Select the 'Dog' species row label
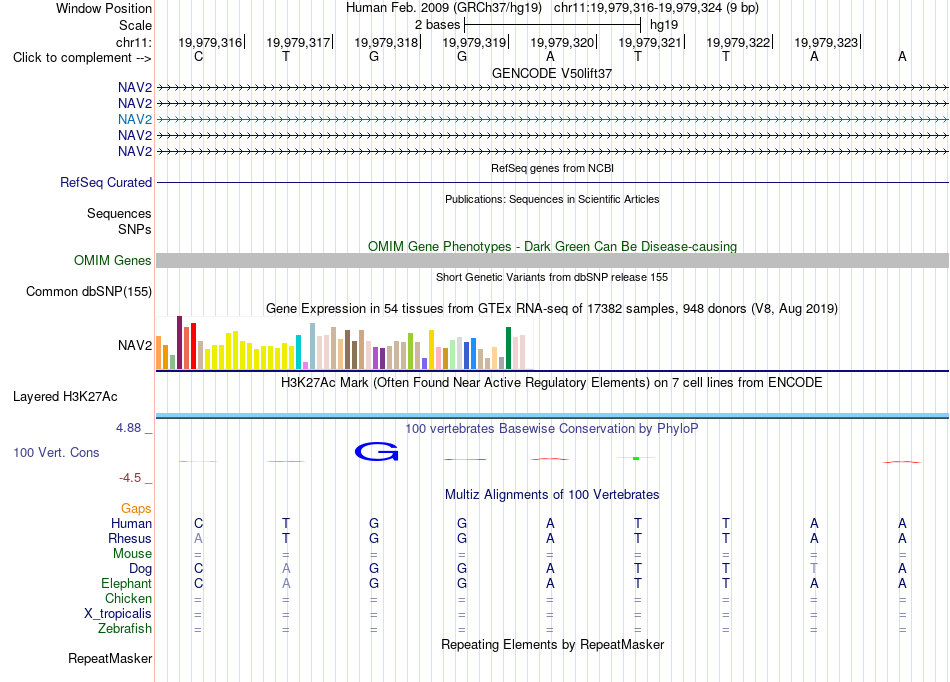This screenshot has height=682, width=950. [x=140, y=569]
